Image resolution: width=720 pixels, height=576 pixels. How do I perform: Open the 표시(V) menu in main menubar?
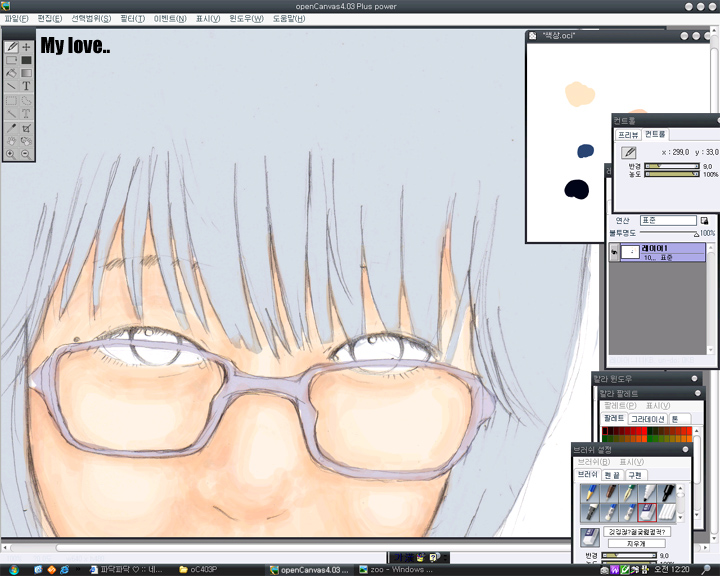coord(208,18)
